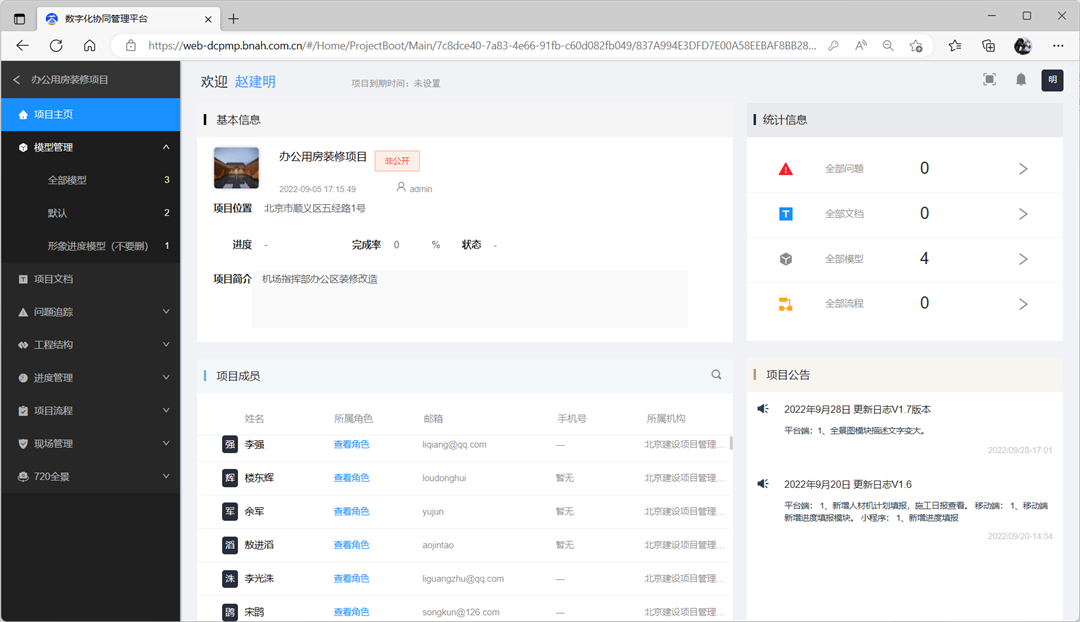Collapse the 模型管理 sidebar section
Viewport: 1080px width, 622px height.
click(x=166, y=147)
